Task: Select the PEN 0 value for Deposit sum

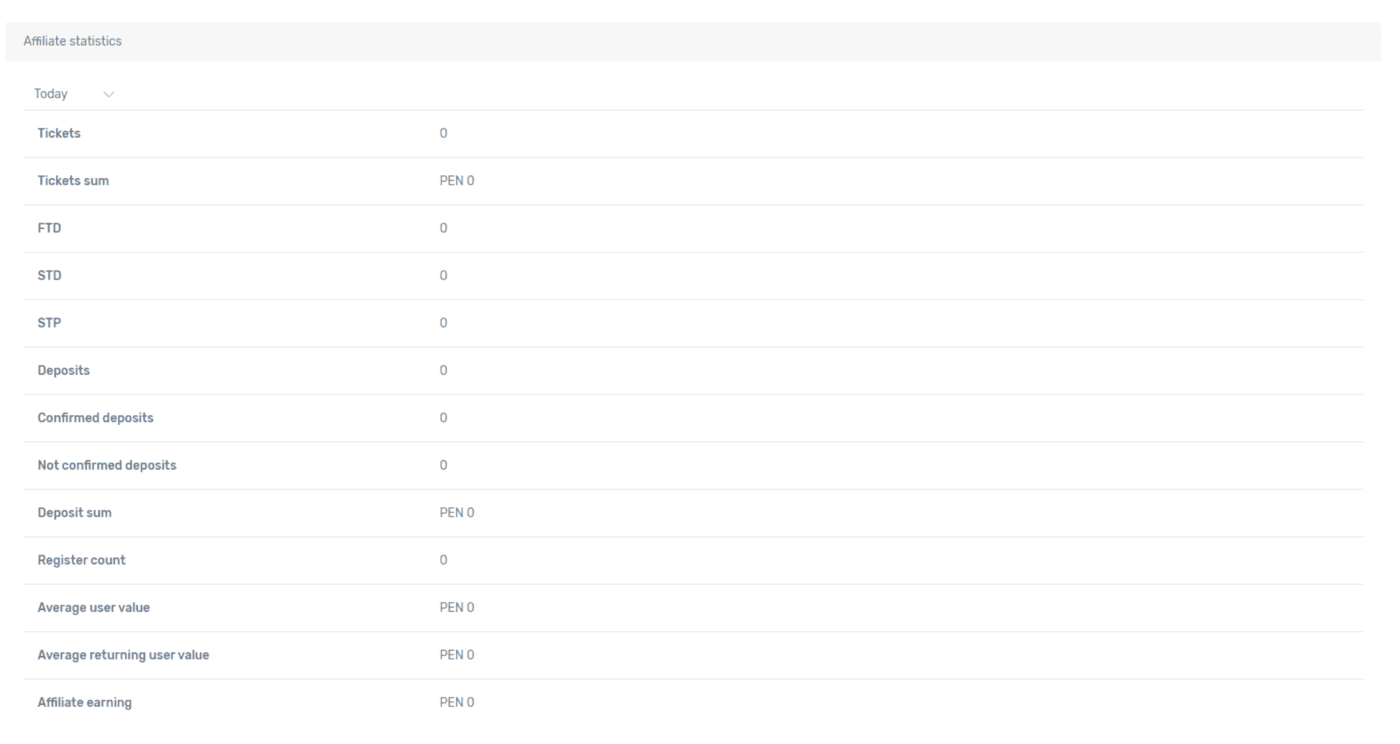Action: (x=457, y=513)
